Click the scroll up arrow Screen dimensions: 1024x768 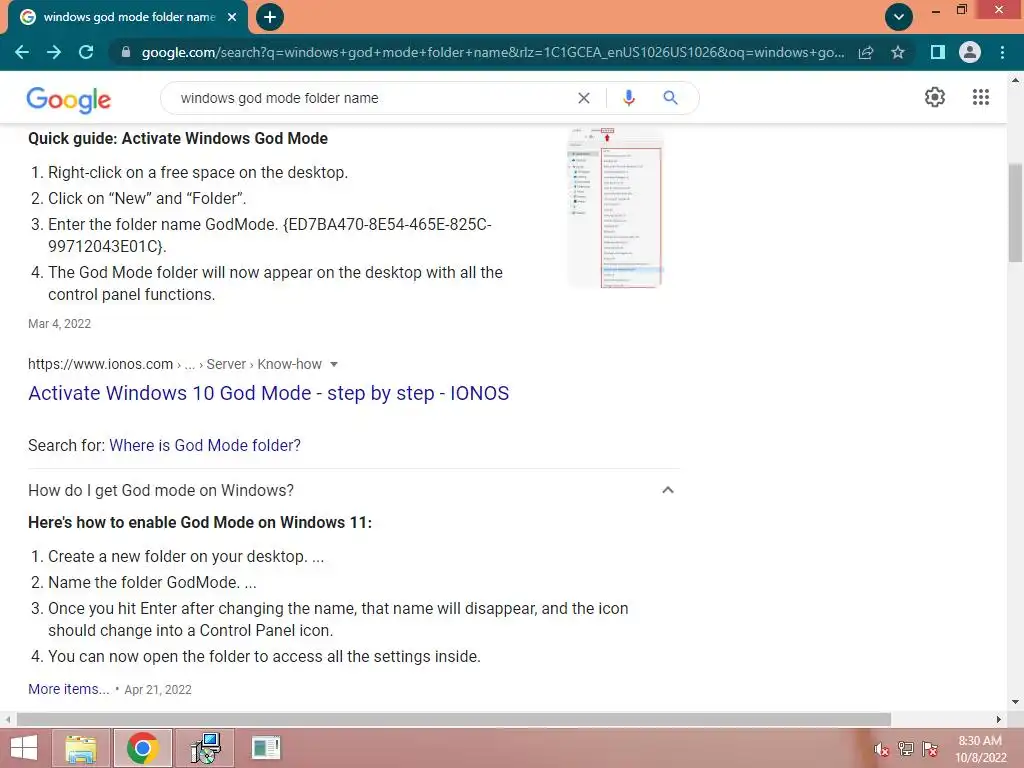click(1015, 81)
